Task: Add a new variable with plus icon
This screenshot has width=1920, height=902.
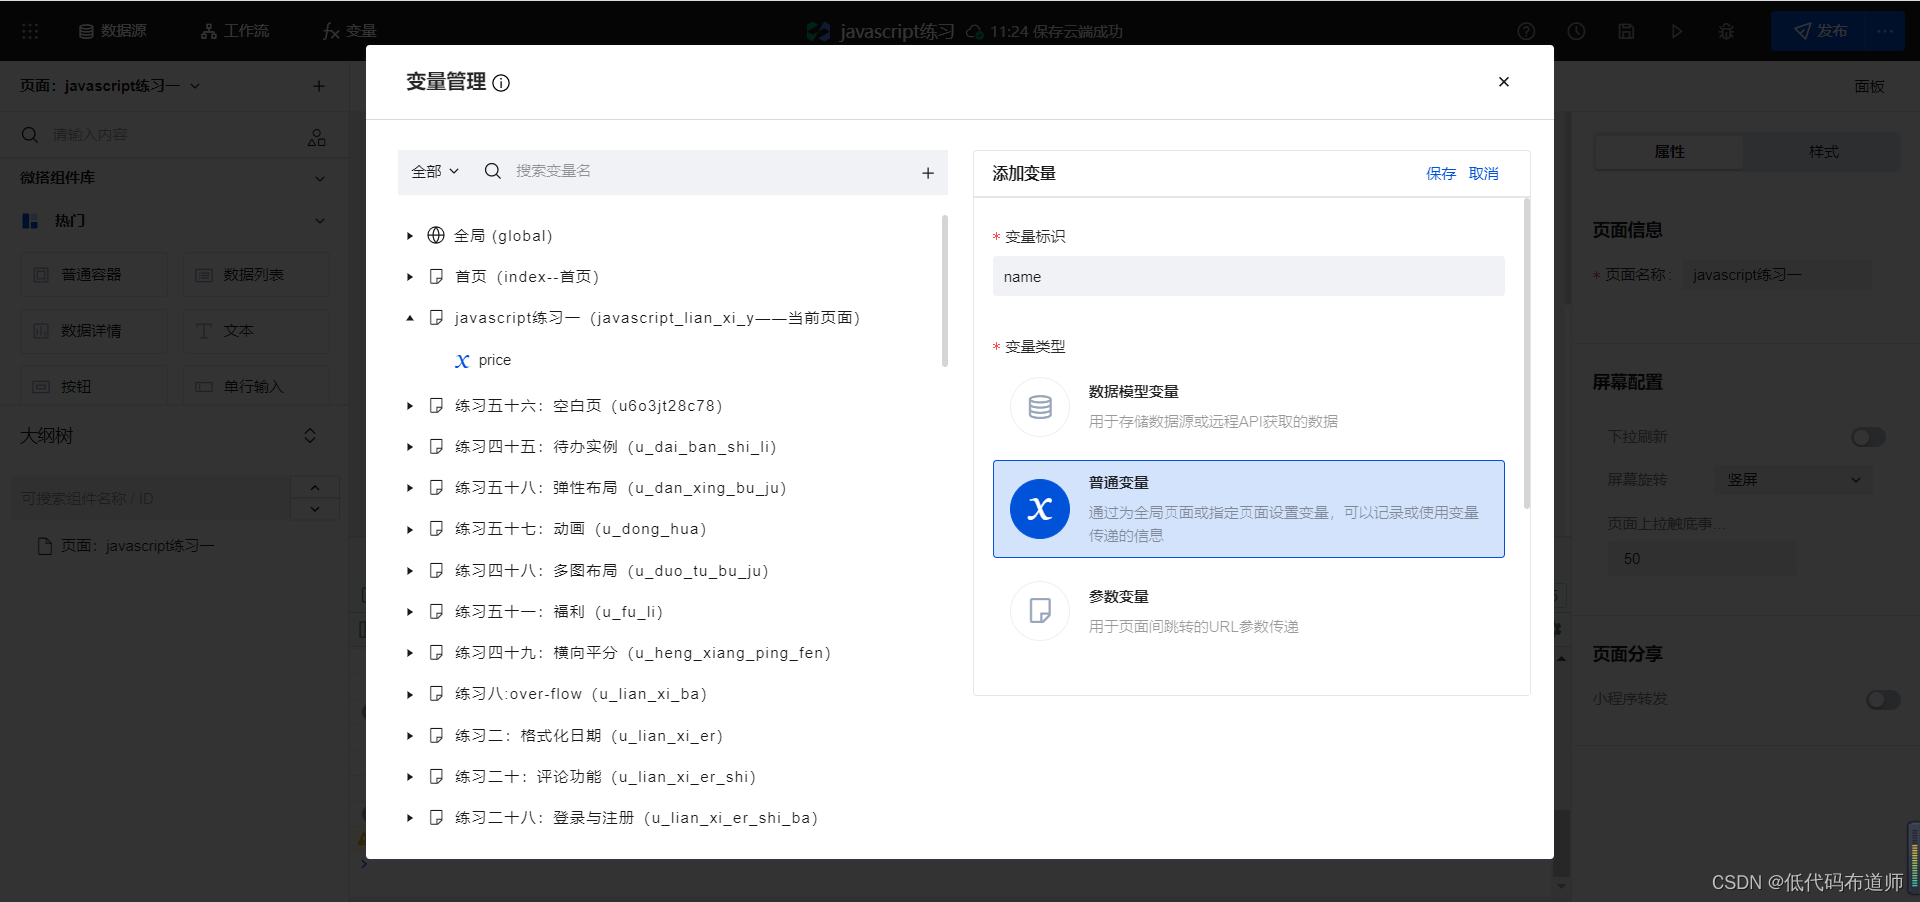Action: tap(928, 173)
